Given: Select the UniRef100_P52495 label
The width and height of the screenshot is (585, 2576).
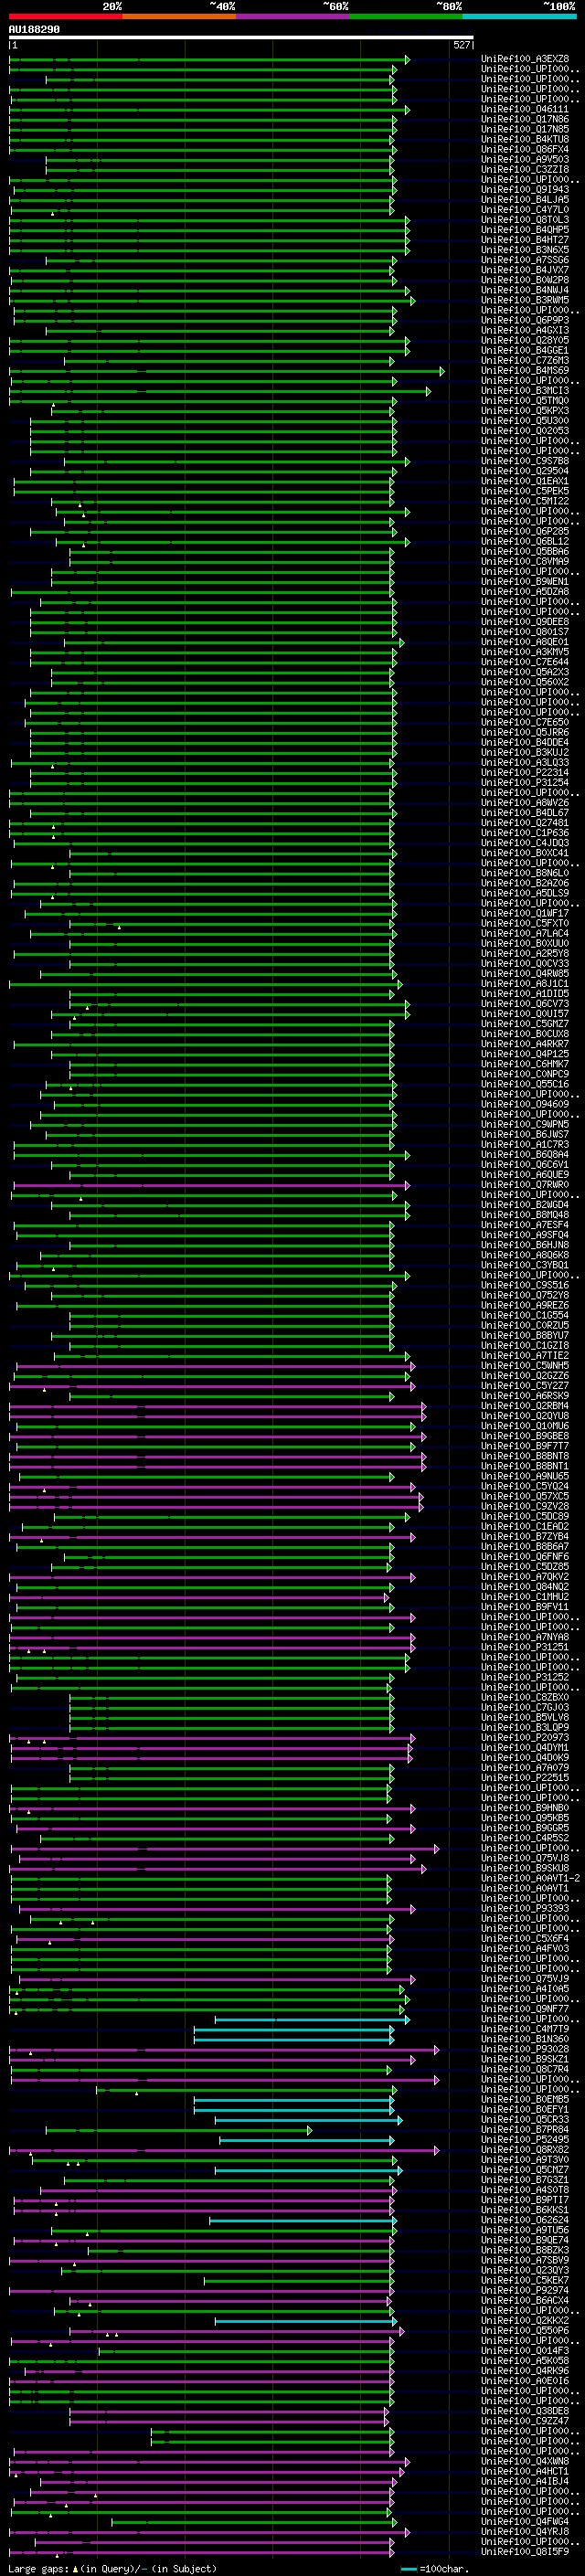Looking at the screenshot, I should [525, 2140].
